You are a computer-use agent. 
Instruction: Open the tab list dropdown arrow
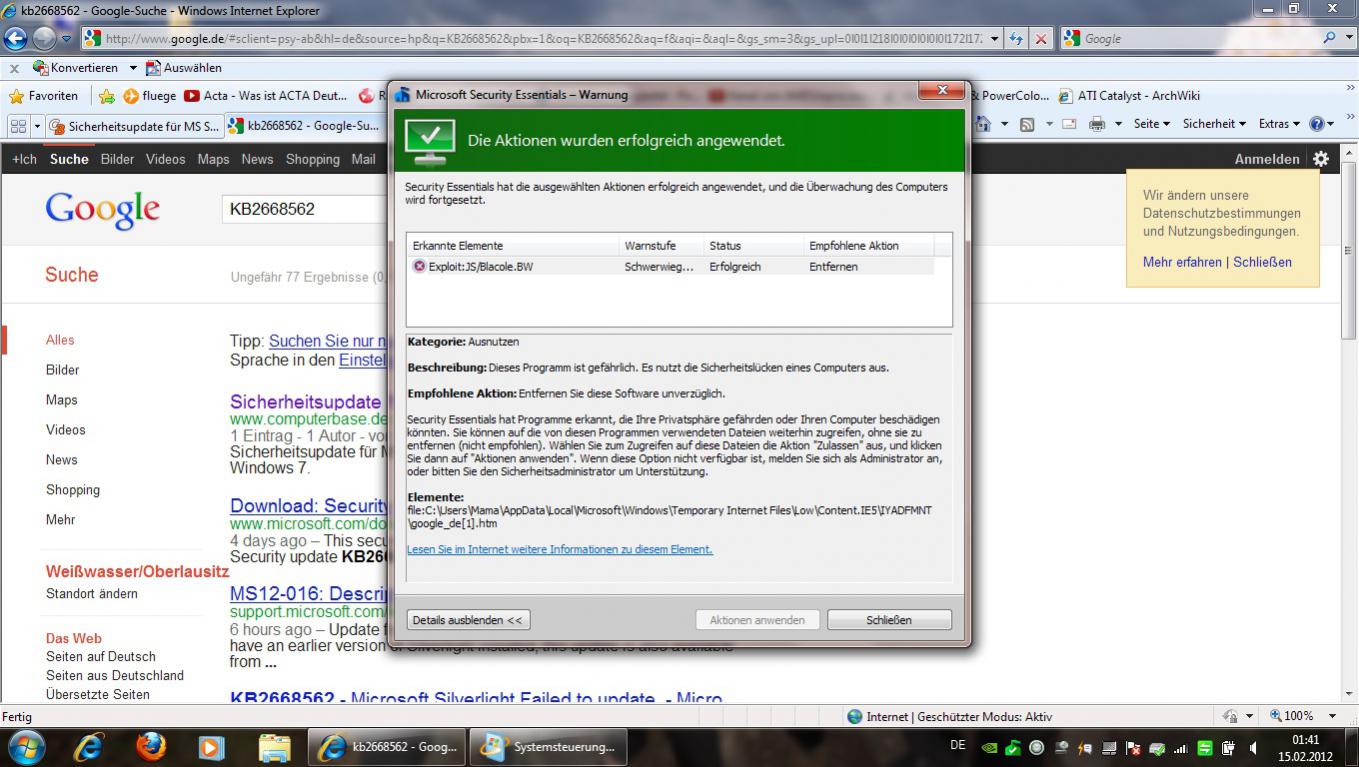38,126
